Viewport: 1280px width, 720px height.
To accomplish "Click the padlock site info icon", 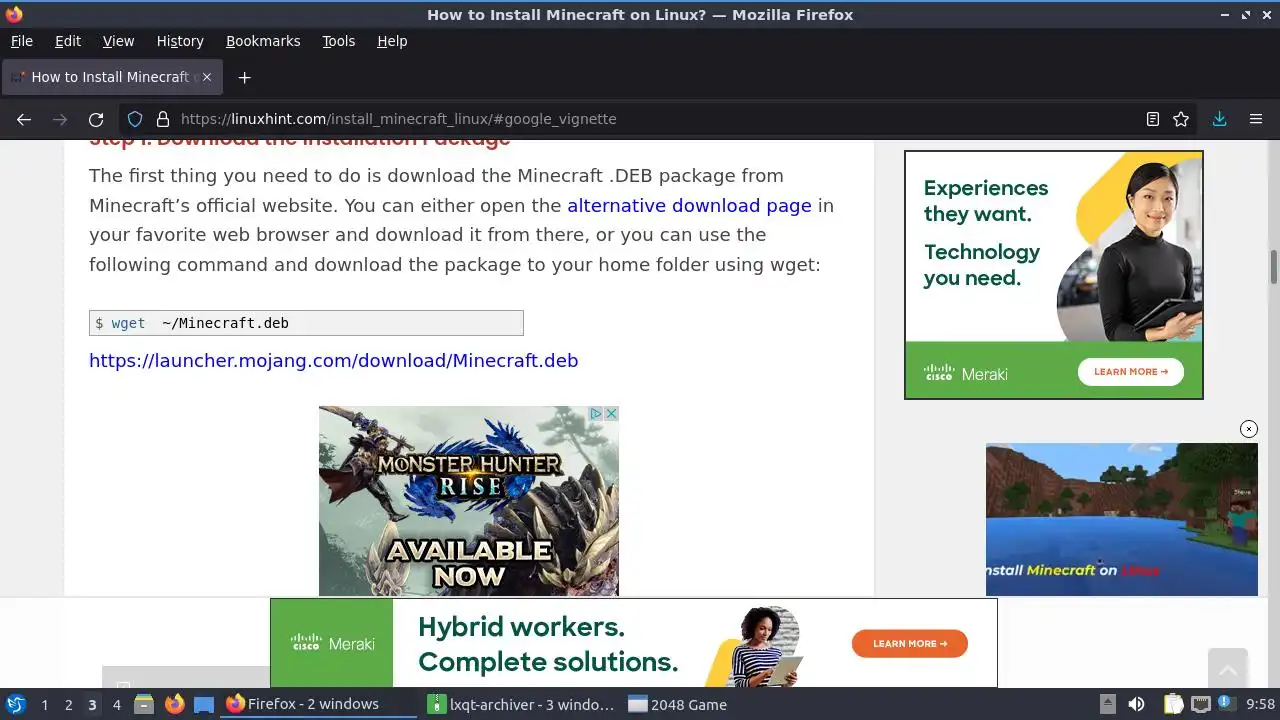I will pyautogui.click(x=163, y=119).
